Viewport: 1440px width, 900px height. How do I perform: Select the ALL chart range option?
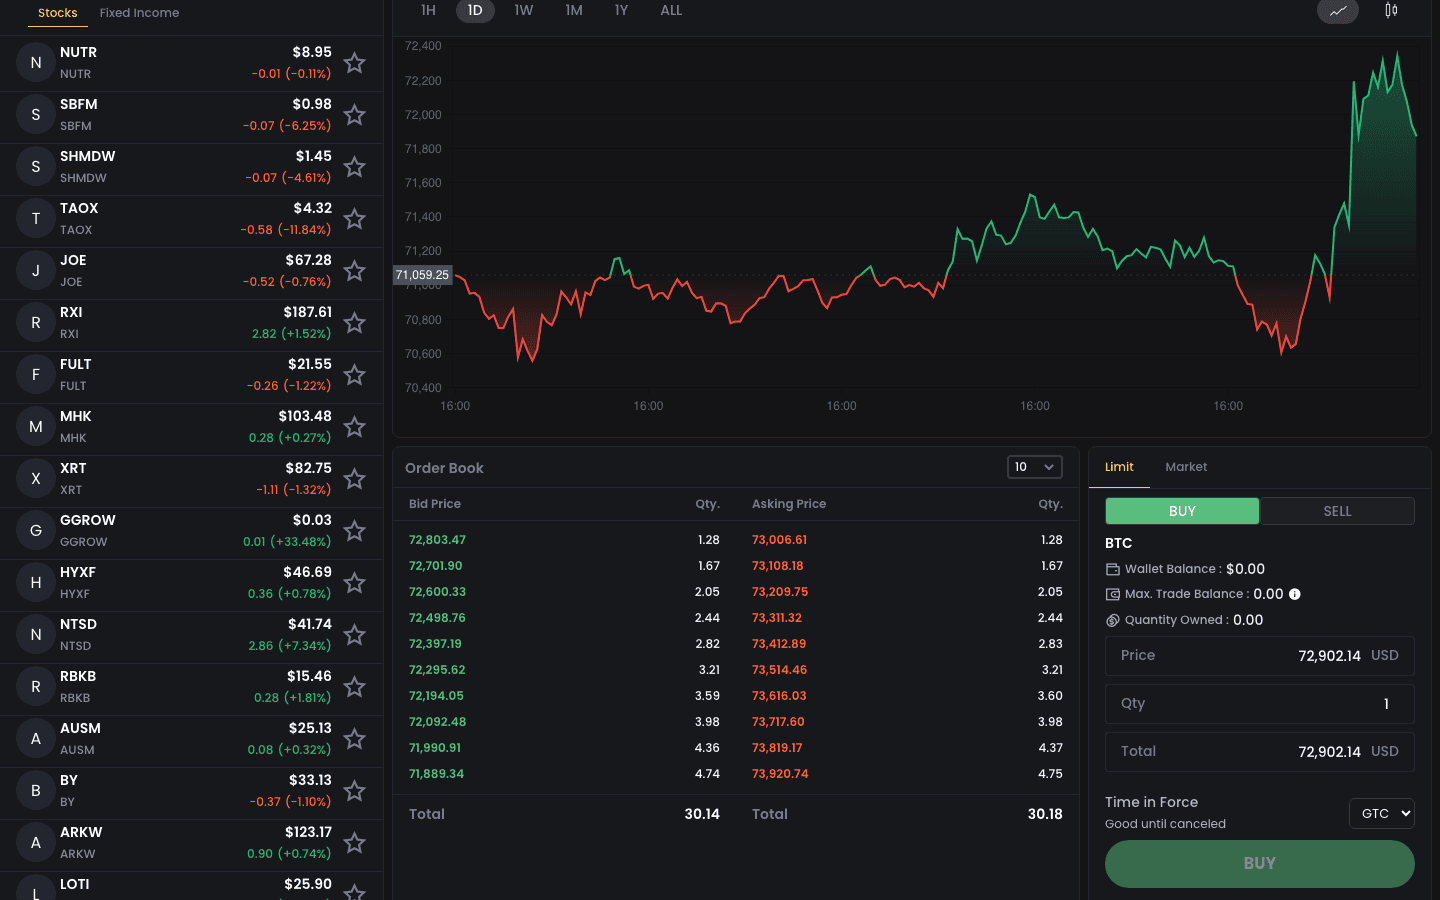point(671,11)
